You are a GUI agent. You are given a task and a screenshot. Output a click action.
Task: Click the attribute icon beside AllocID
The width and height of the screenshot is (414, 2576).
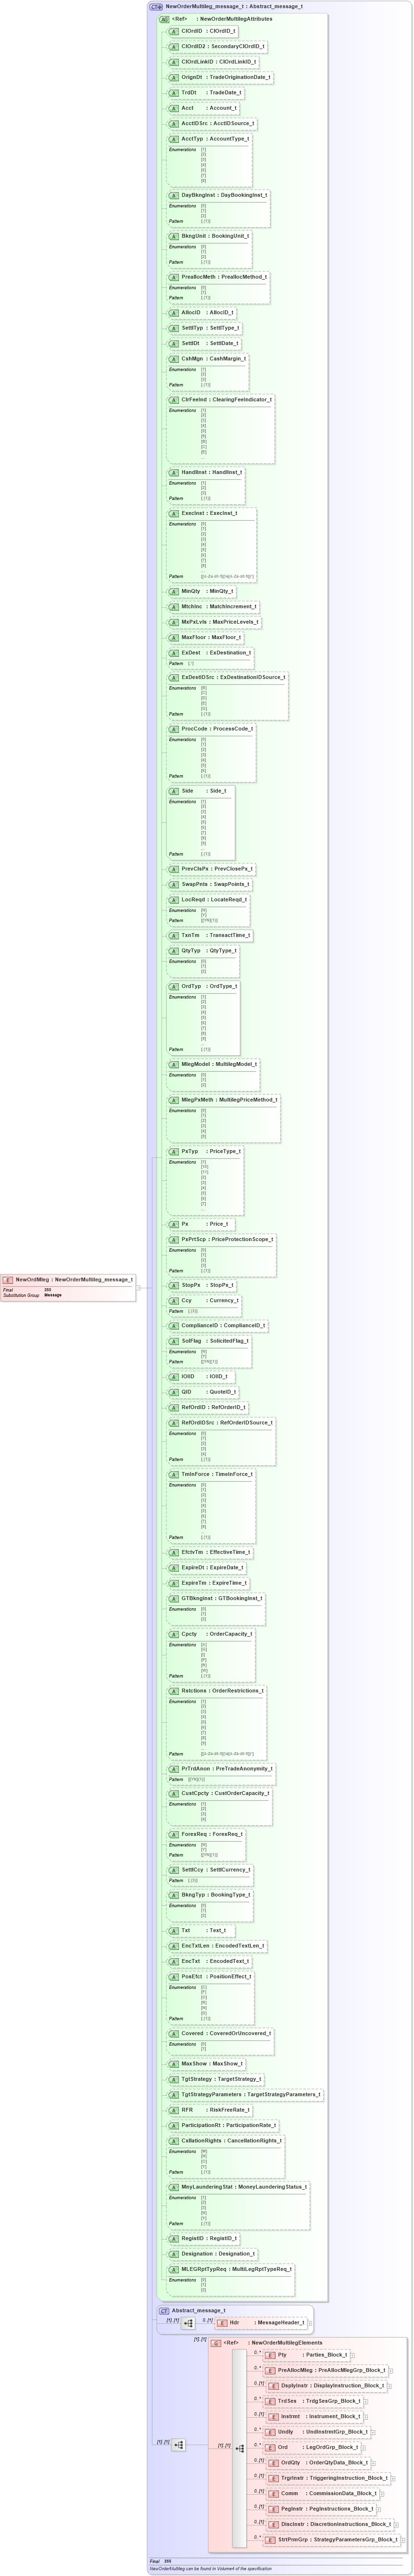[x=174, y=313]
